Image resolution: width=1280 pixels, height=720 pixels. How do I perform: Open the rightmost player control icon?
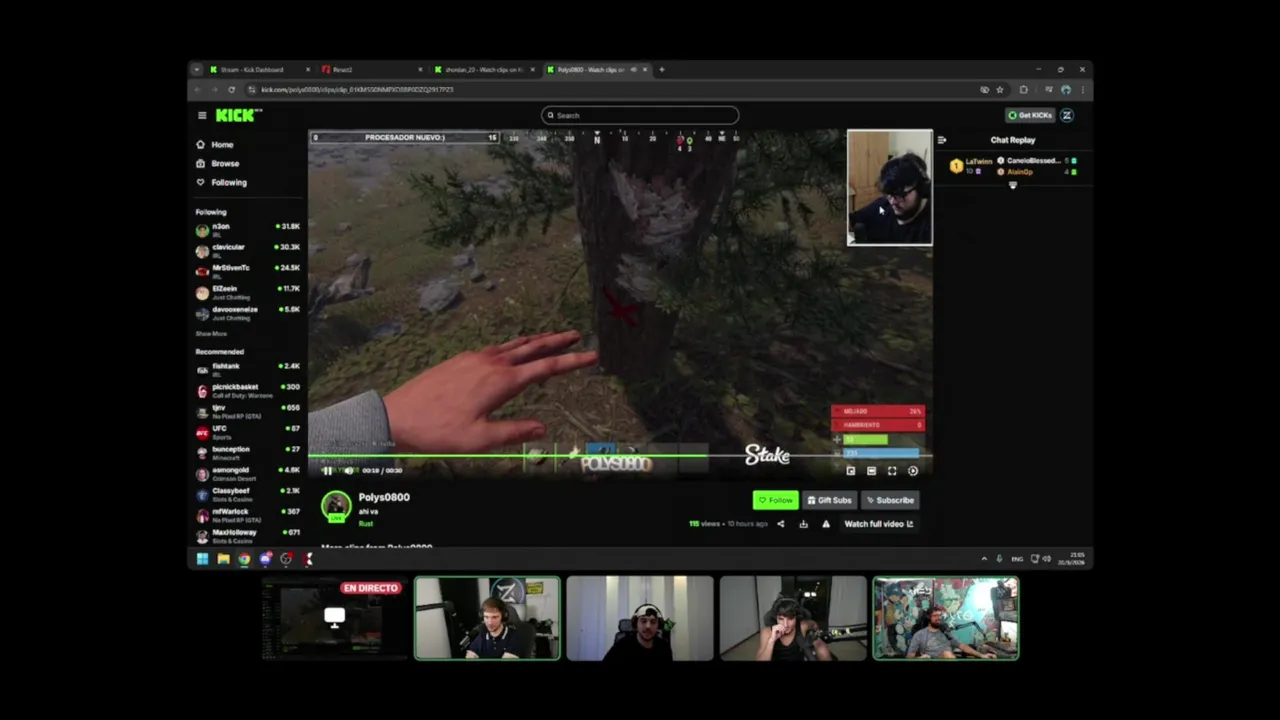pyautogui.click(x=913, y=471)
